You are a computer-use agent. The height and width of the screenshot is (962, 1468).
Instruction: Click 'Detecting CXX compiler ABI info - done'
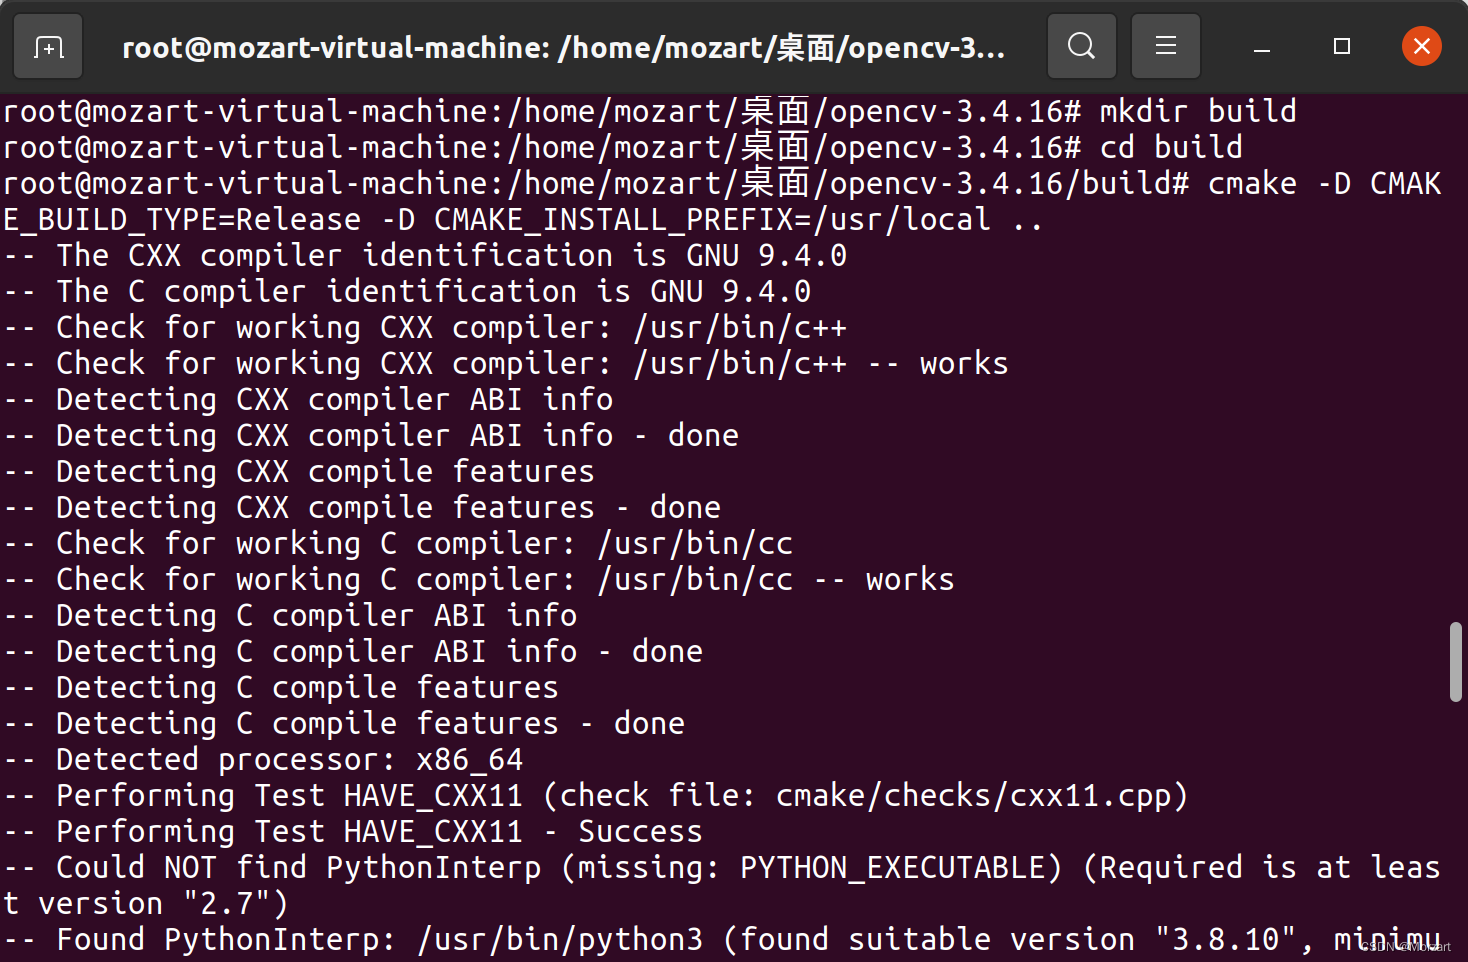(x=371, y=435)
